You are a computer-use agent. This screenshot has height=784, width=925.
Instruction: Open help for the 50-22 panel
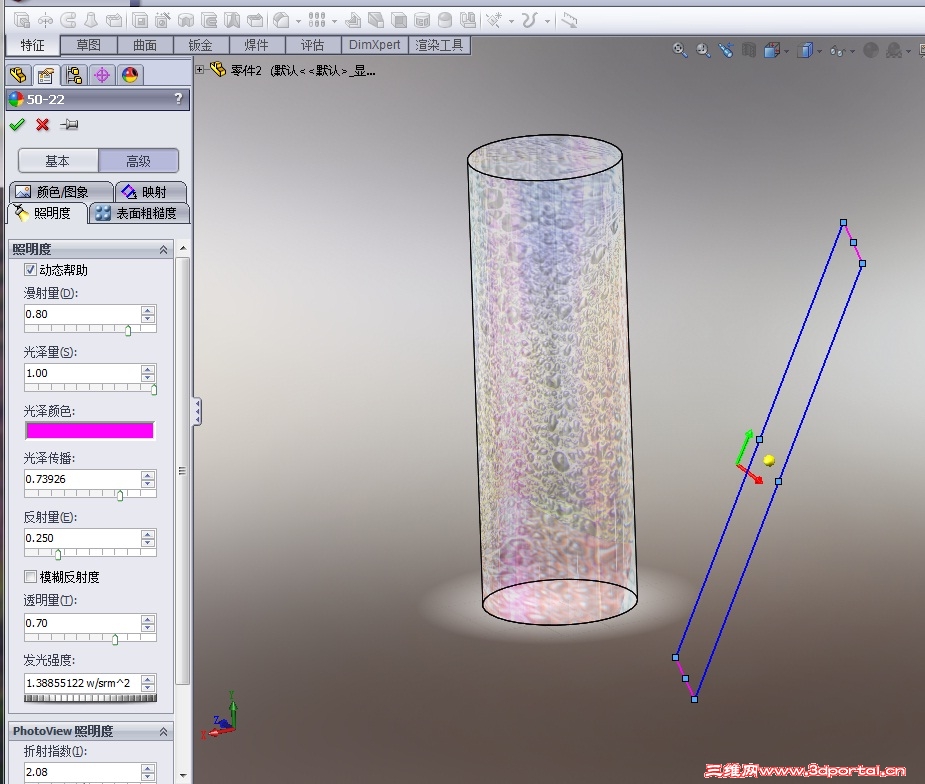pyautogui.click(x=179, y=99)
